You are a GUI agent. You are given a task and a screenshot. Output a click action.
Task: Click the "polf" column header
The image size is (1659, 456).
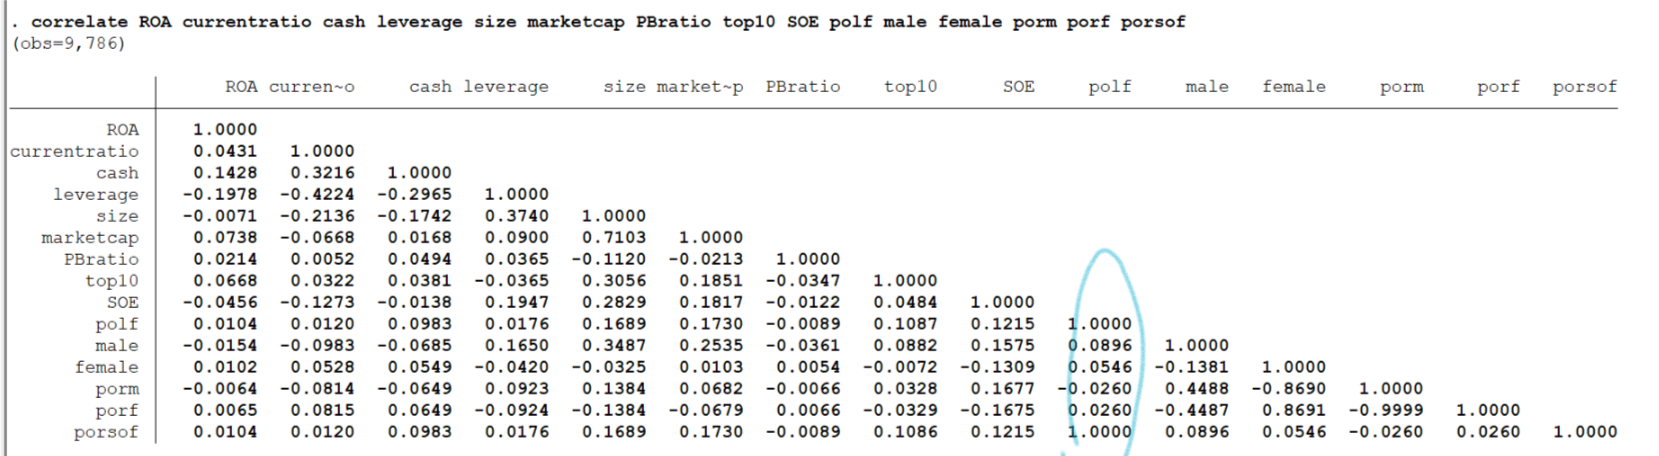click(x=1109, y=87)
